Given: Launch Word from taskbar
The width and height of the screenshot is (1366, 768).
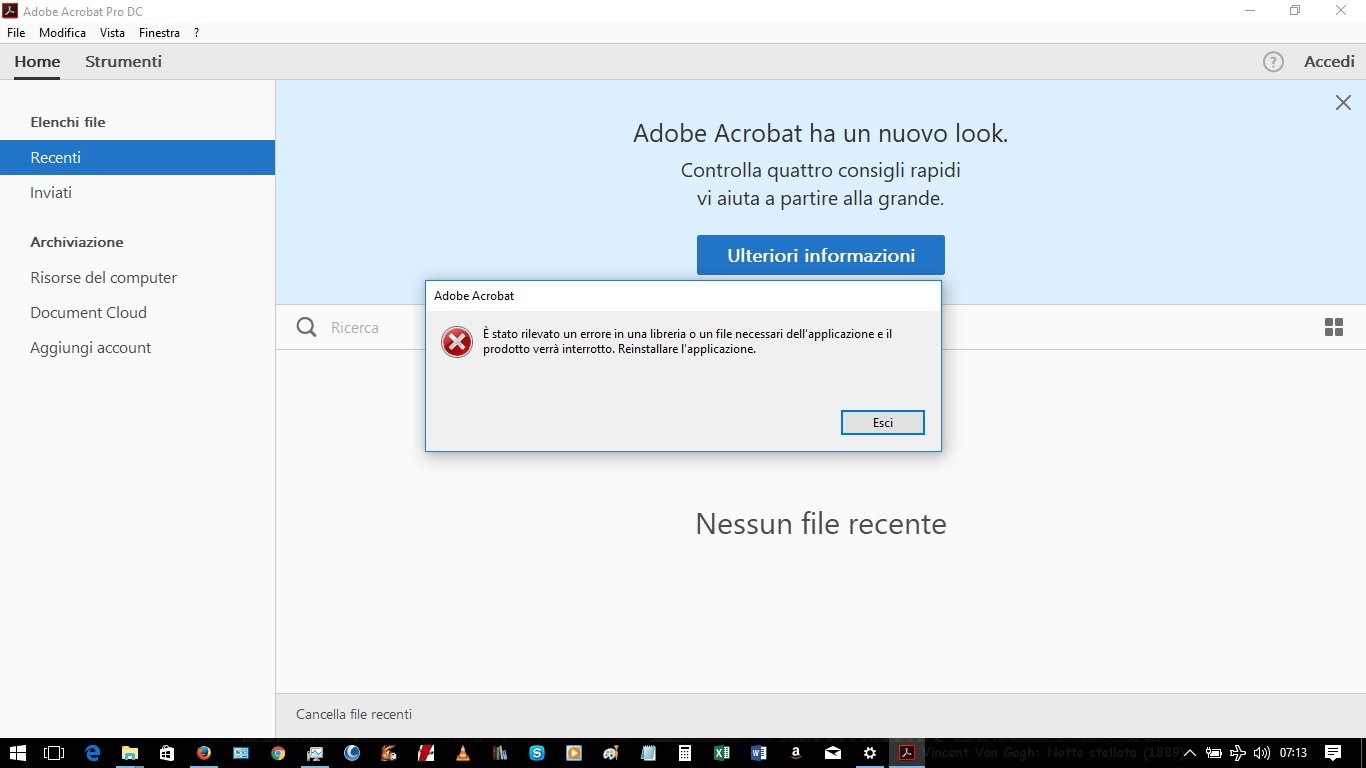Looking at the screenshot, I should click(x=758, y=753).
